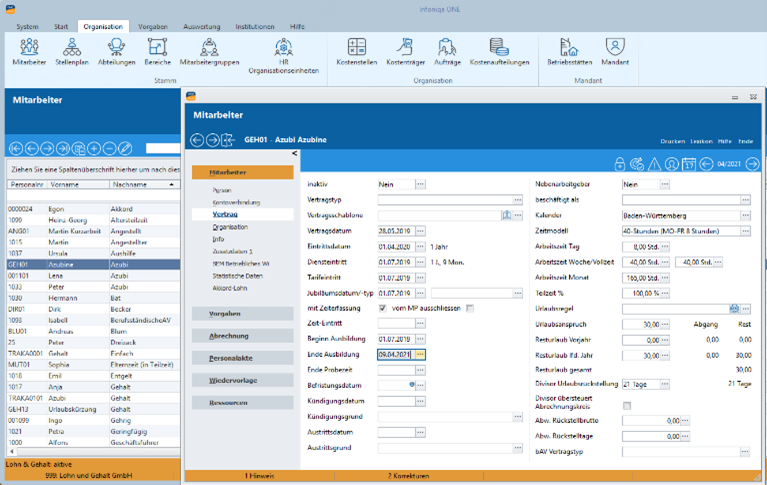The width and height of the screenshot is (767, 485).
Task: Click the person circle icon in period toolbar
Action: point(672,164)
